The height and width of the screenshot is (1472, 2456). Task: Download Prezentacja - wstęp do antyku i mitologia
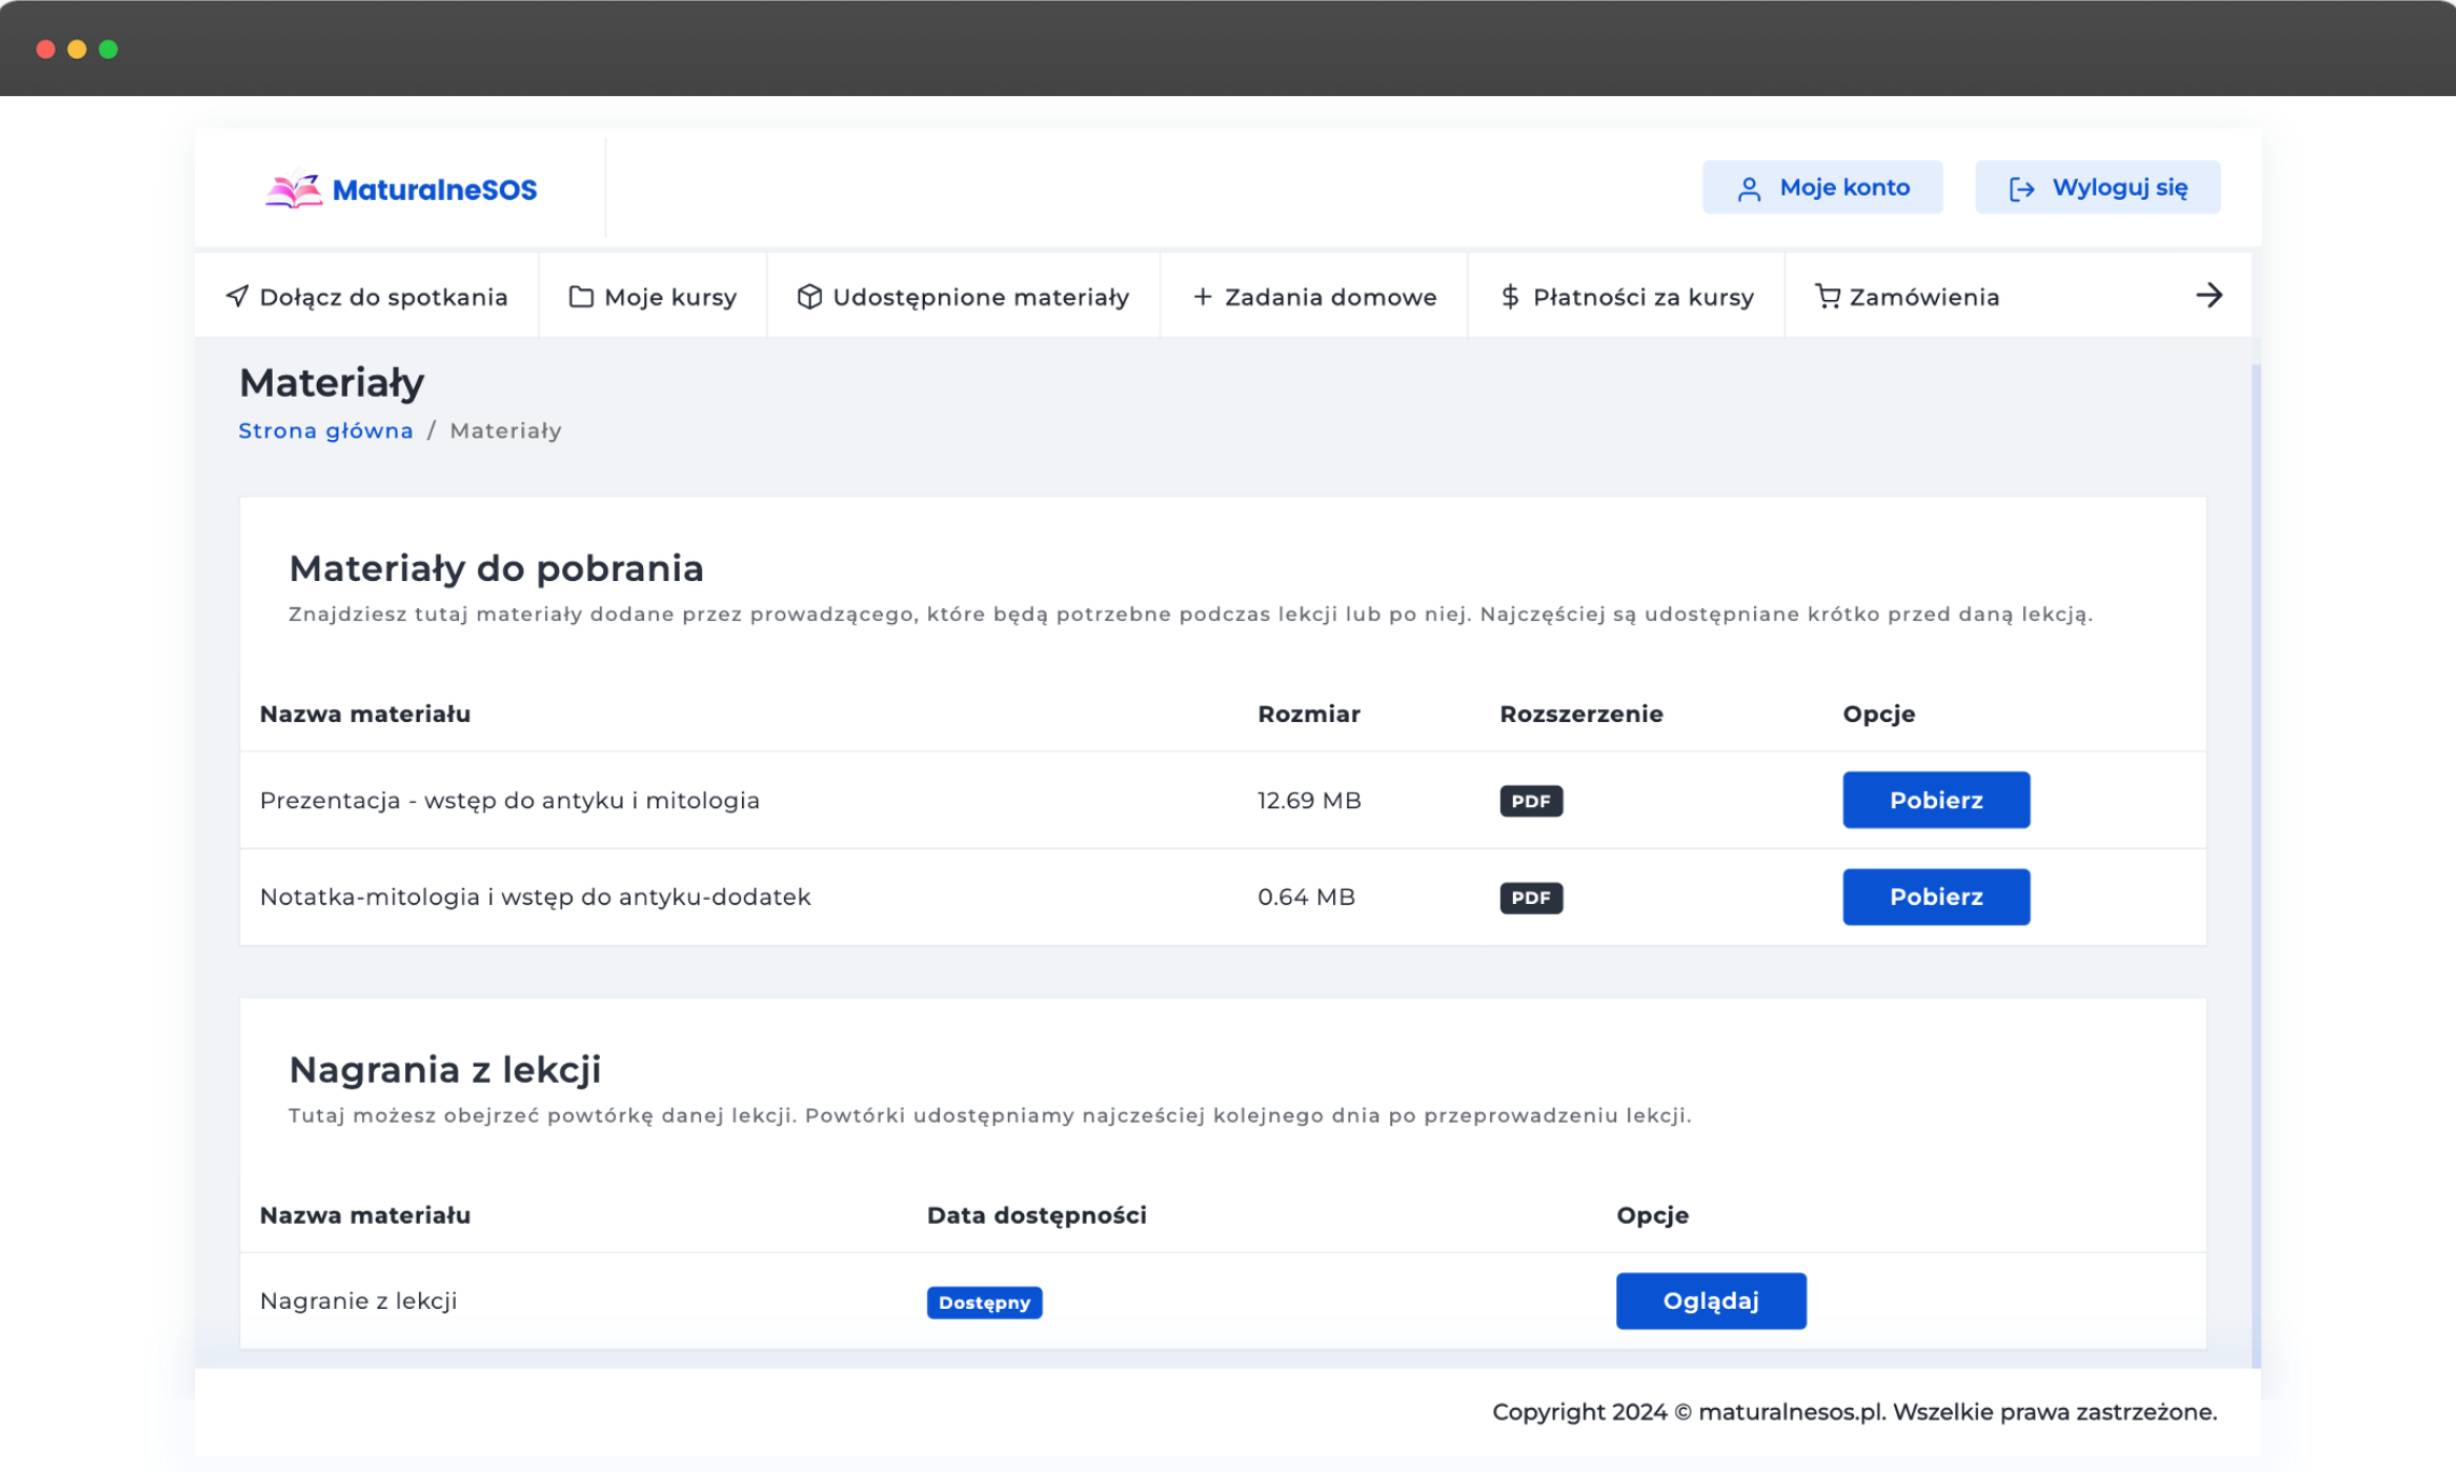click(1935, 799)
